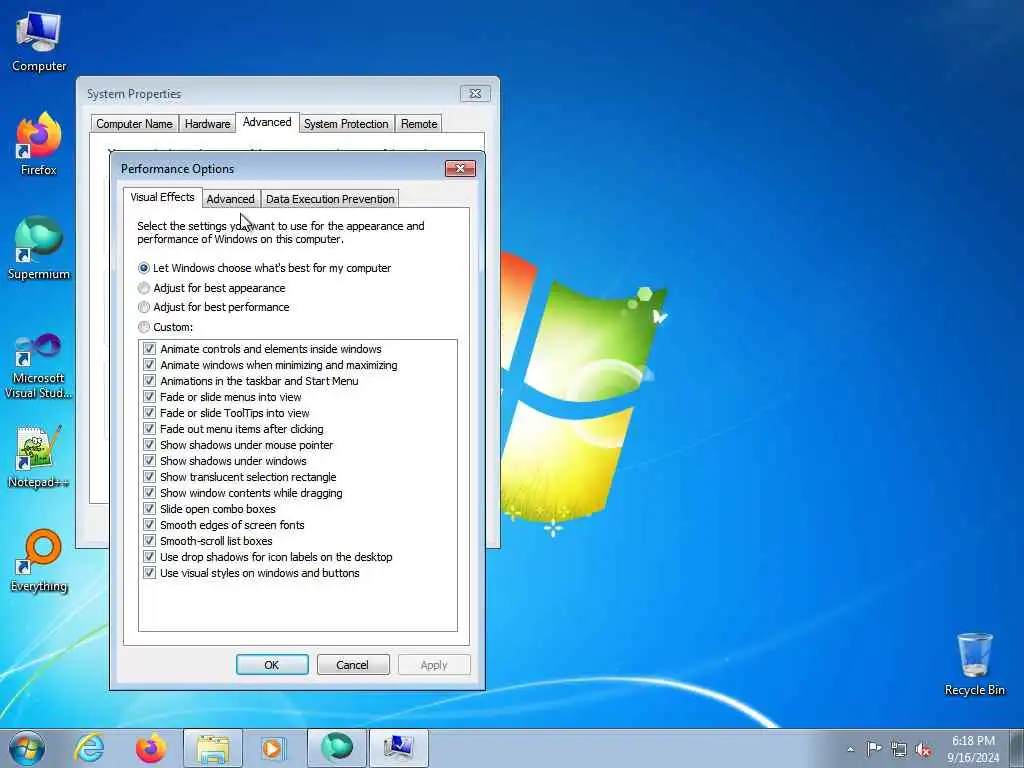Image resolution: width=1024 pixels, height=768 pixels.
Task: Uncheck Use drop shadows for icon labels
Action: tap(150, 557)
